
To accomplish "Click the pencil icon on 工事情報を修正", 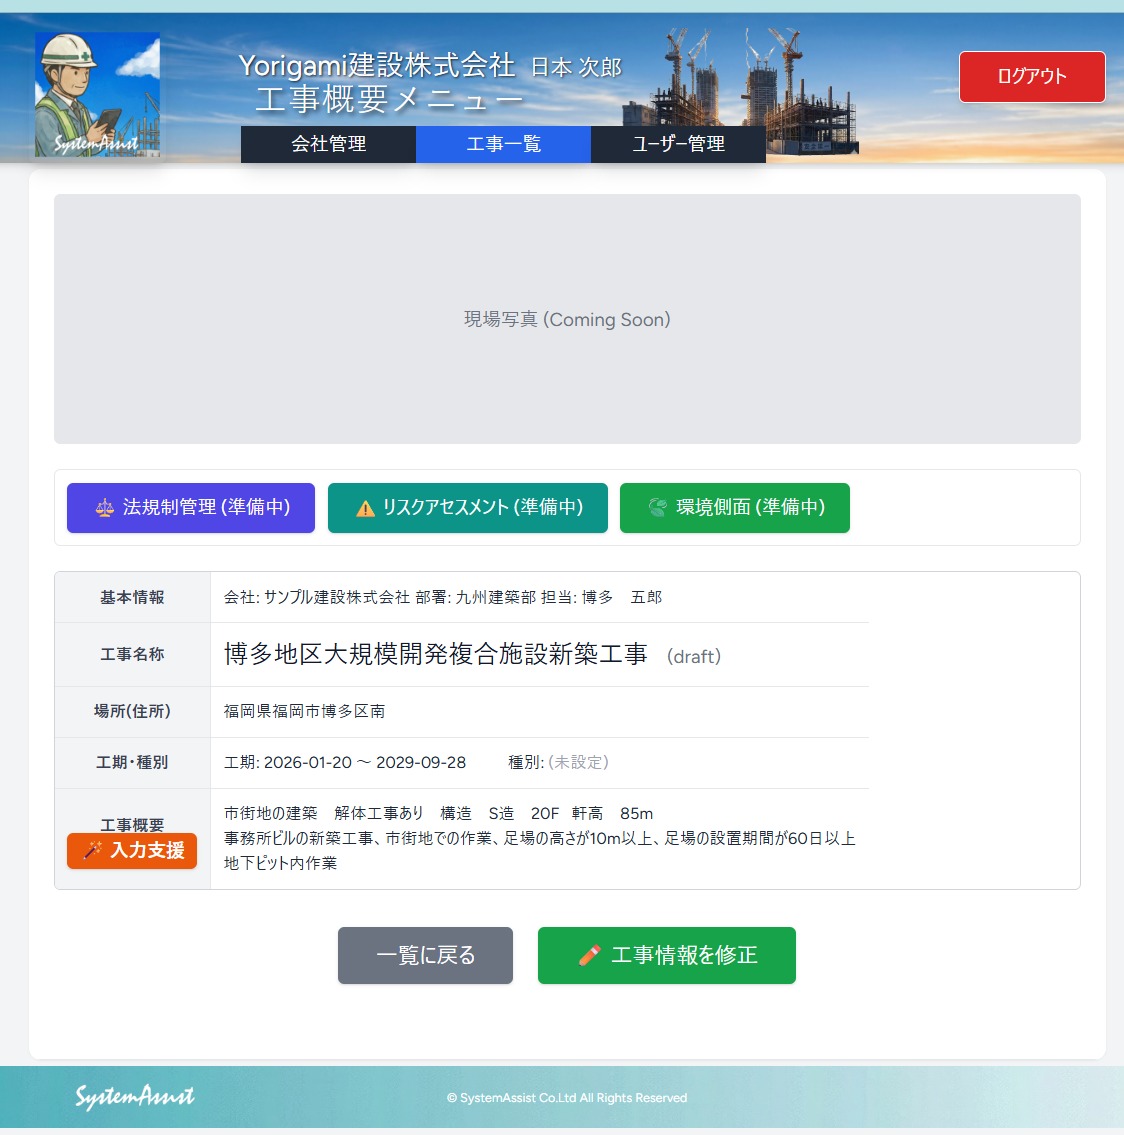I will click(x=589, y=956).
